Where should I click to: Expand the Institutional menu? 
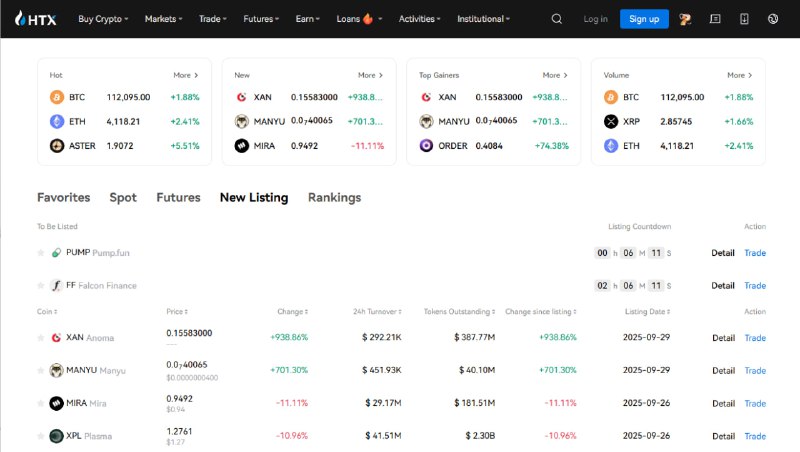[483, 19]
